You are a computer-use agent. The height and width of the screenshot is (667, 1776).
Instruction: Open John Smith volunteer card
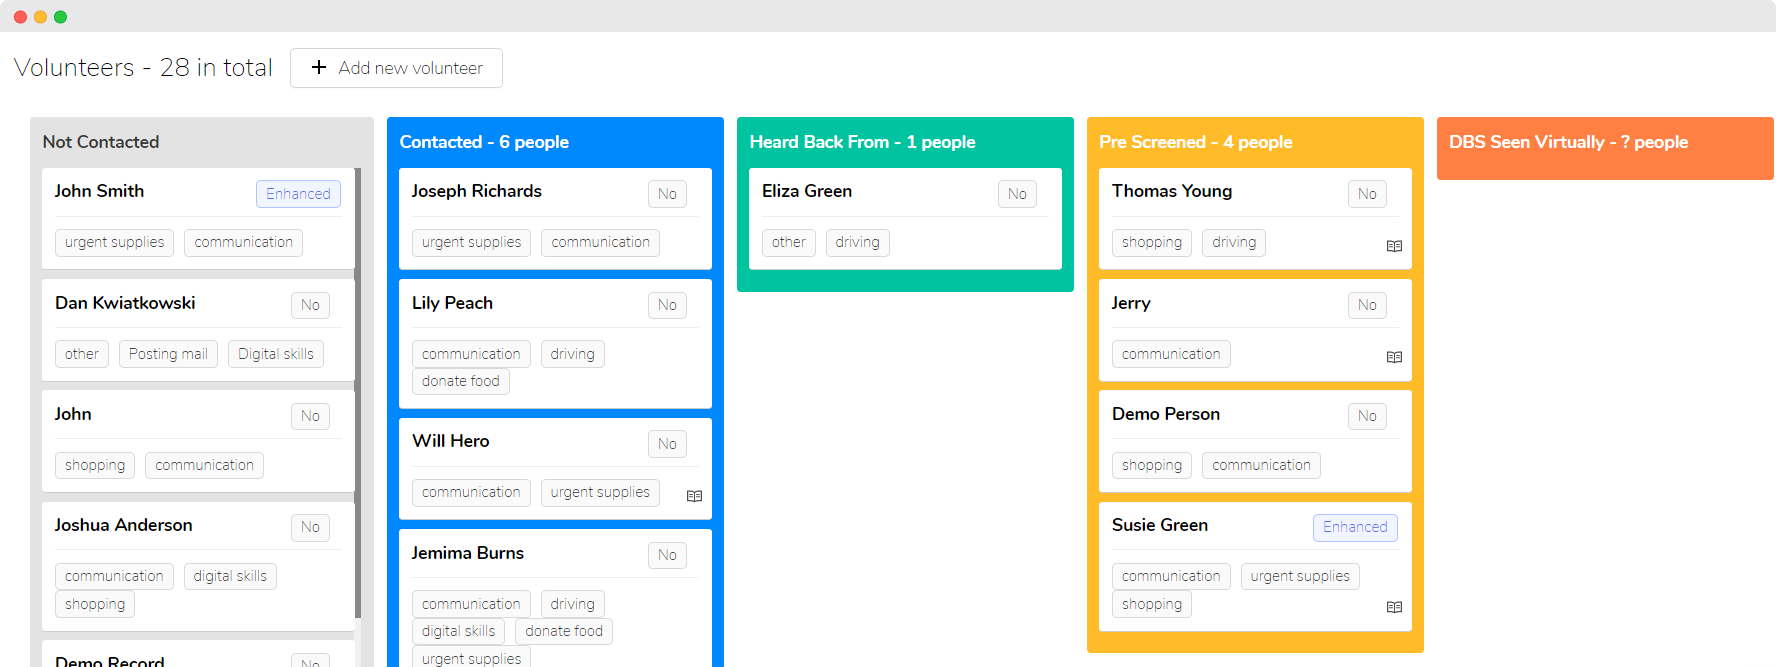point(198,218)
